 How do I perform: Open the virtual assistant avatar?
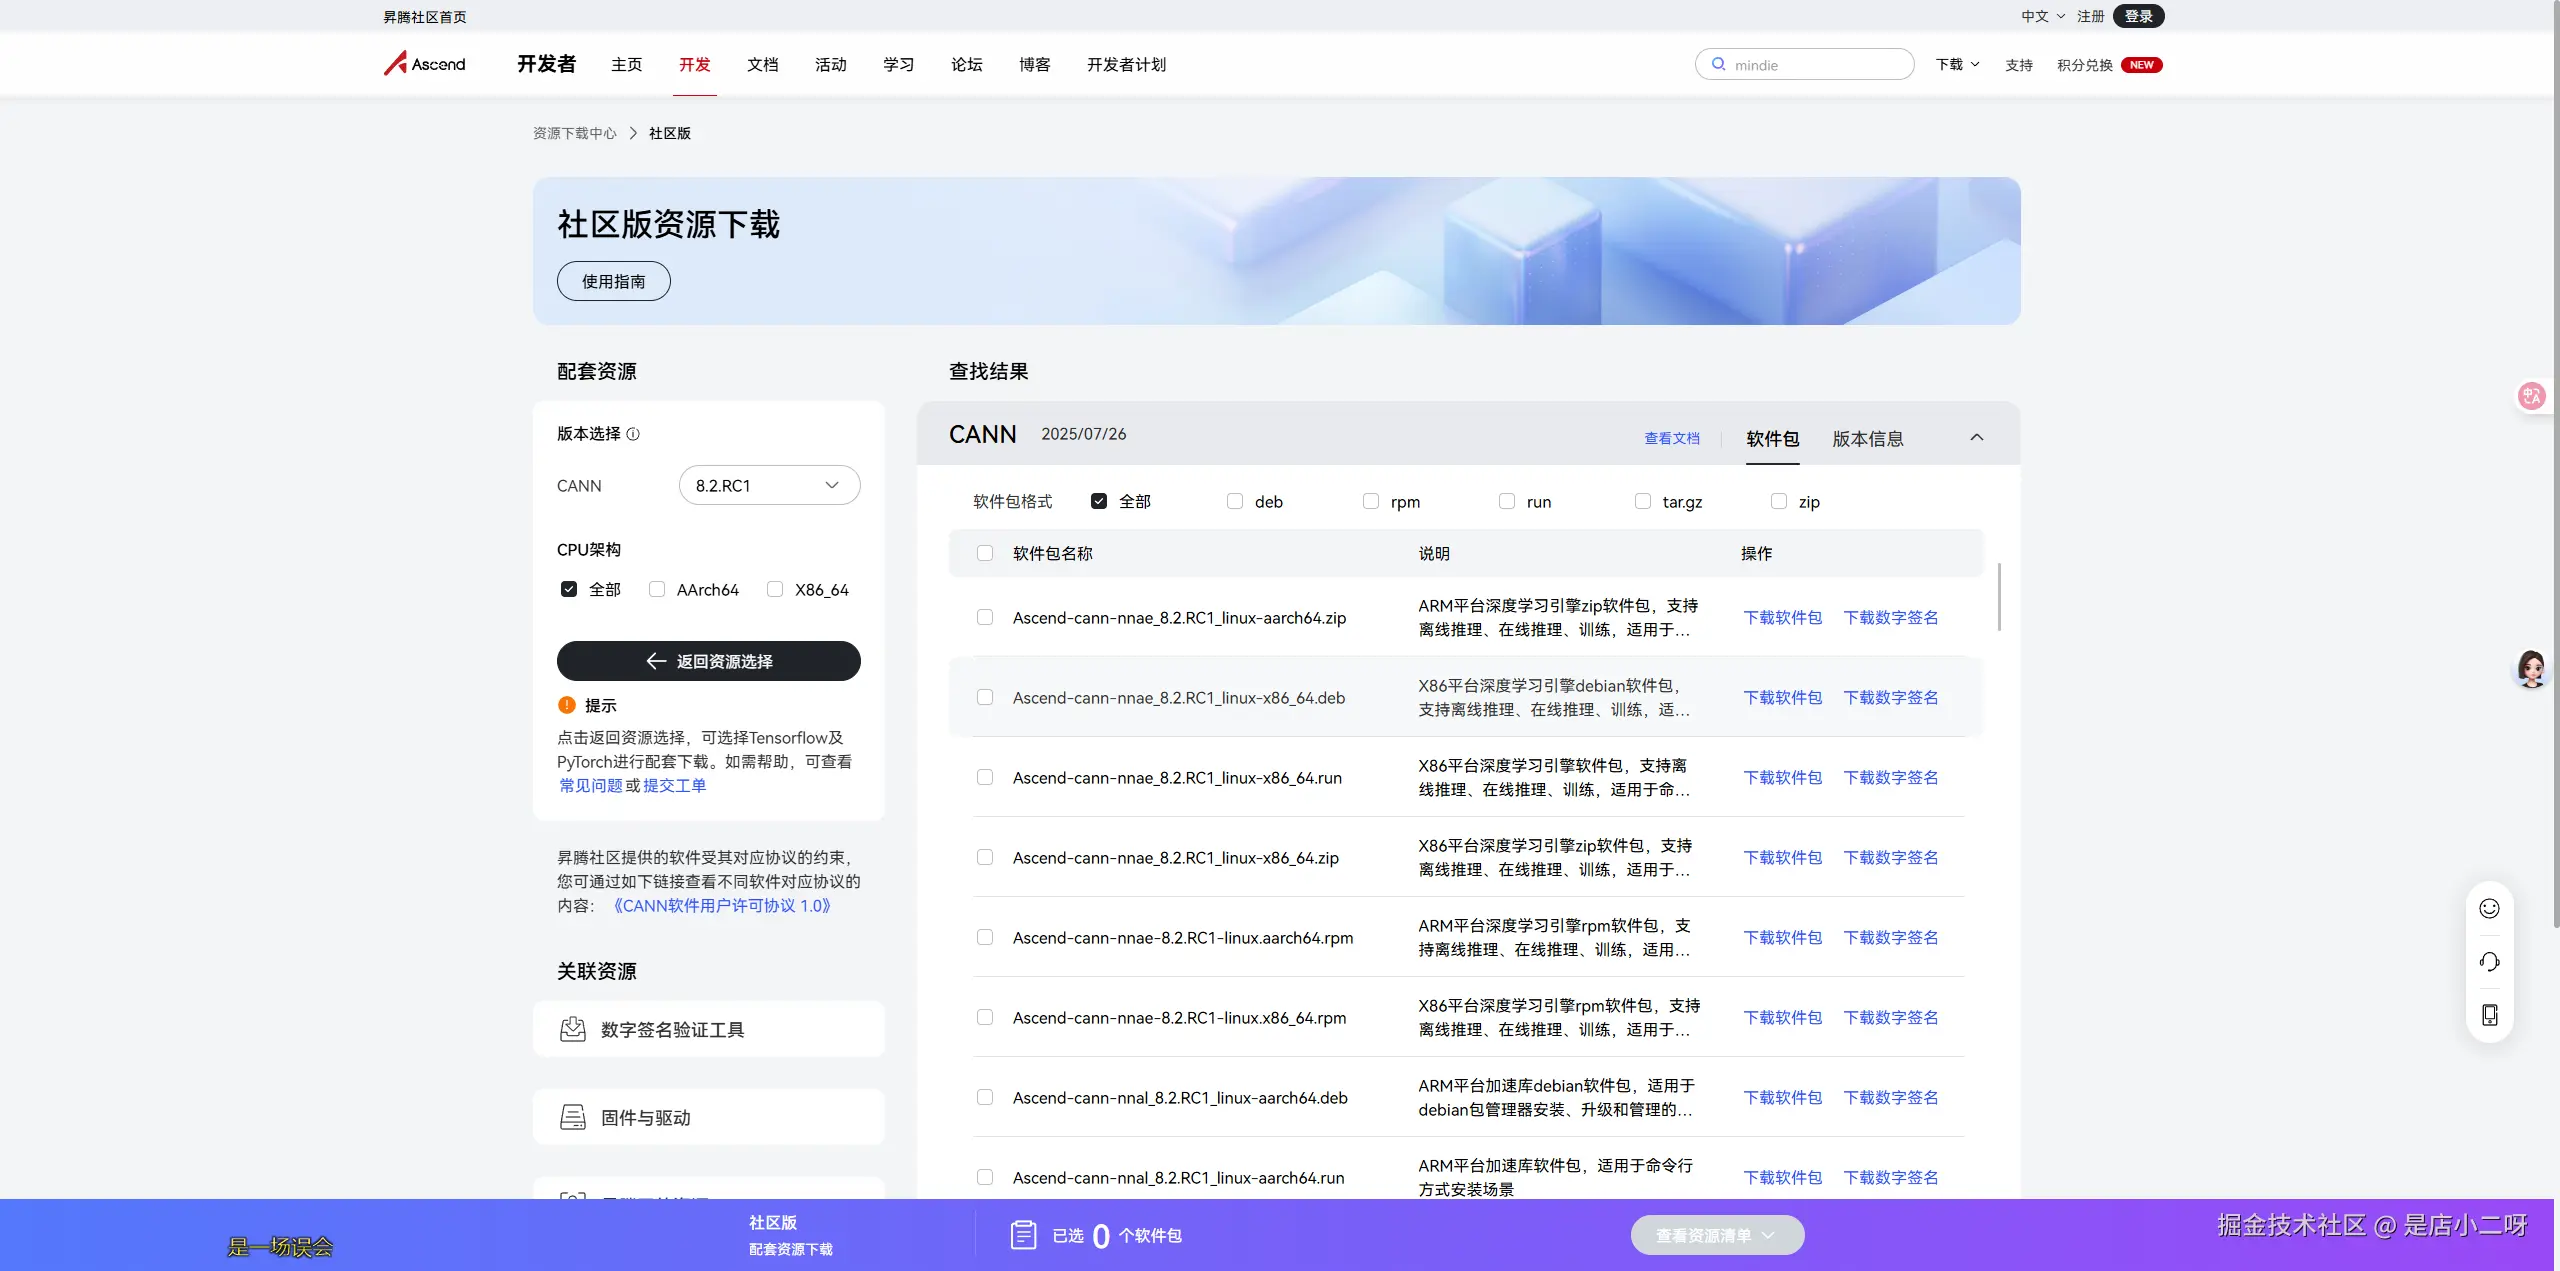(2531, 668)
